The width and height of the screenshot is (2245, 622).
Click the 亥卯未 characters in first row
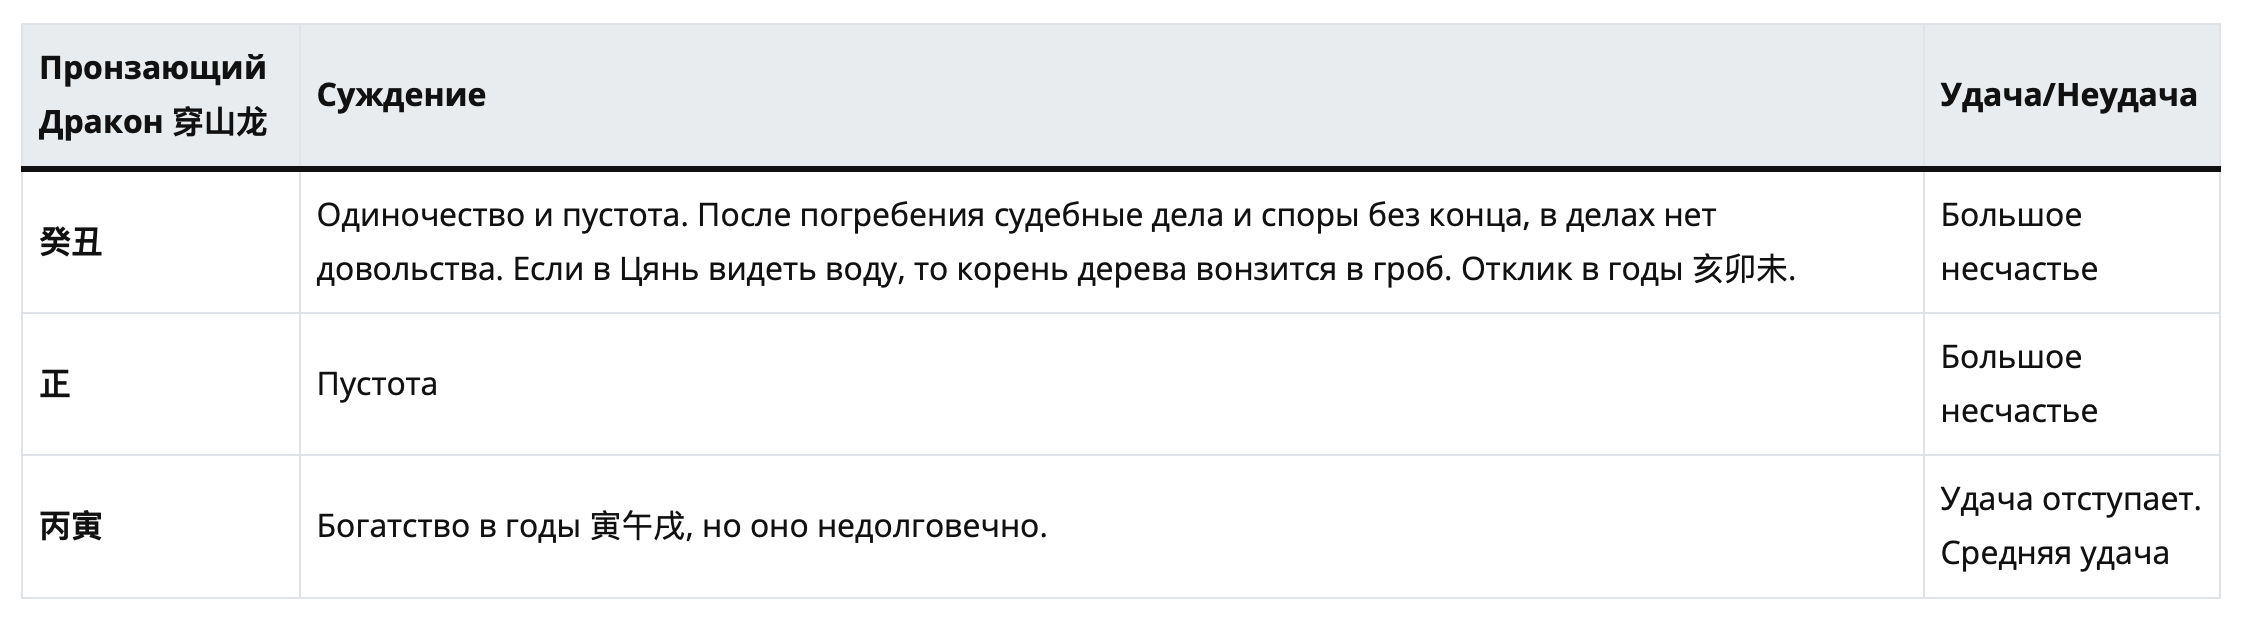[1738, 270]
